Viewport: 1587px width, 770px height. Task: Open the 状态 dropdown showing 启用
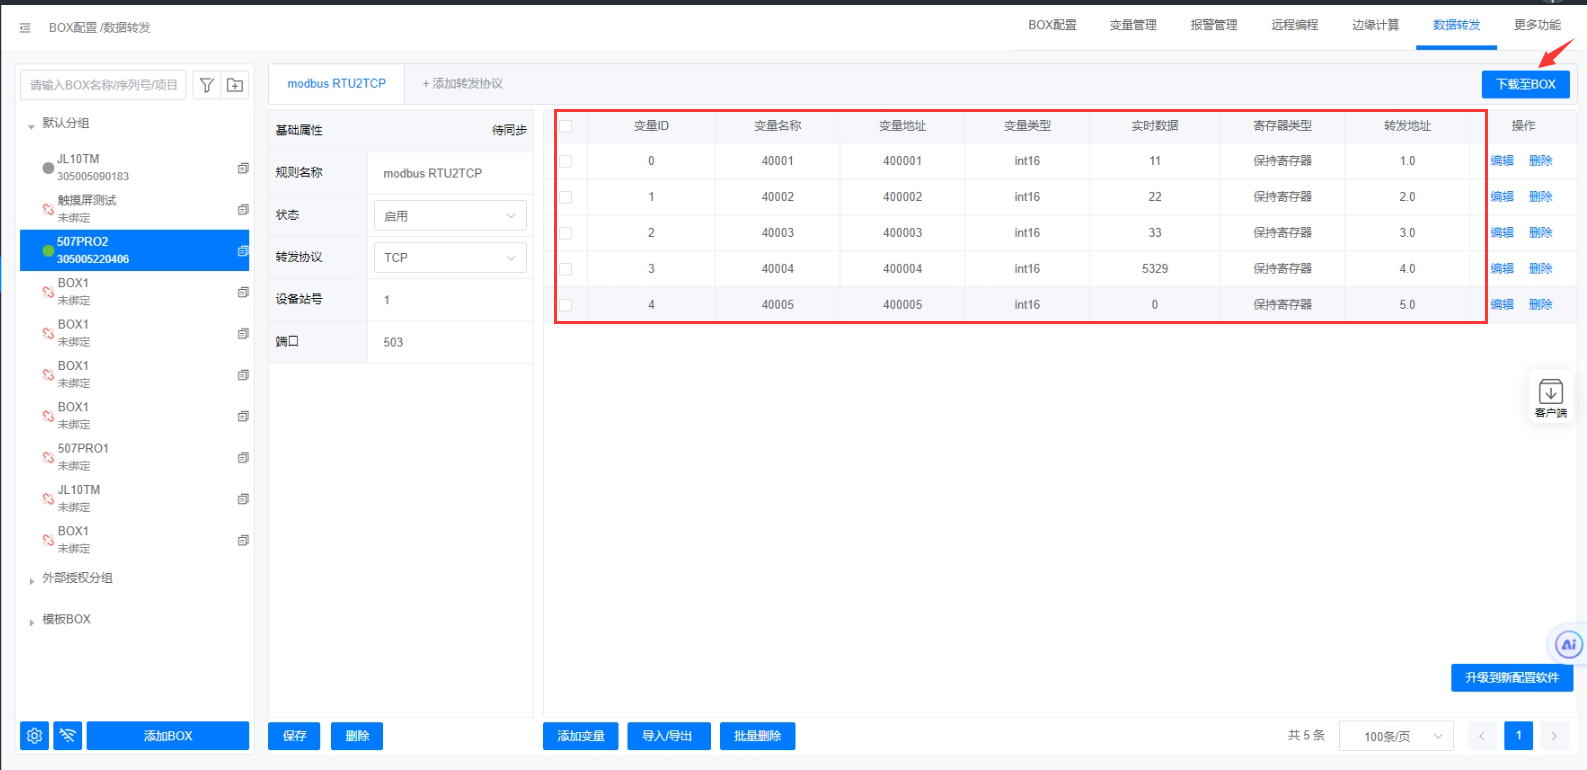click(450, 215)
